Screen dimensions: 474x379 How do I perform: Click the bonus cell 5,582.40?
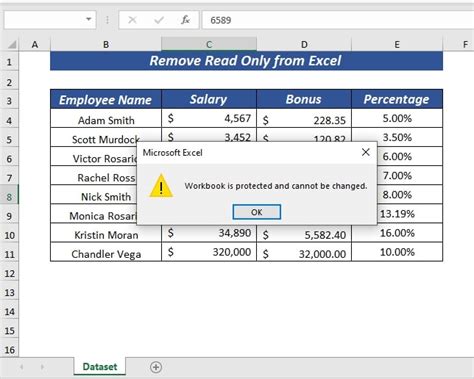point(304,234)
